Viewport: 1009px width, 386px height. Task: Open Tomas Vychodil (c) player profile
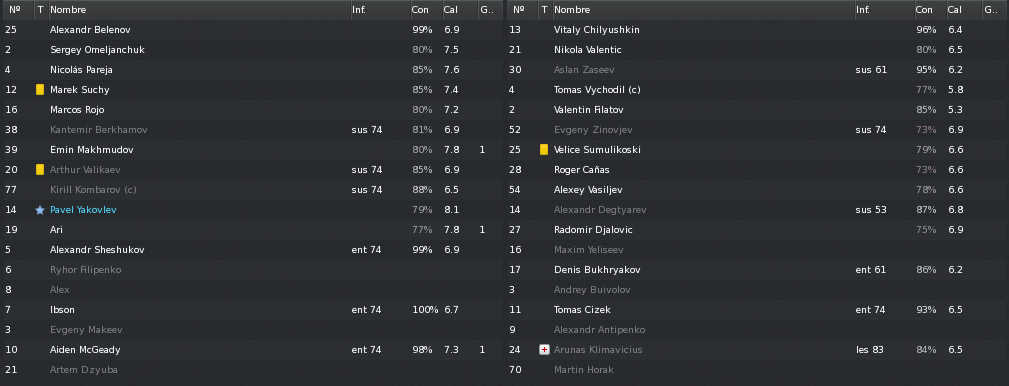pyautogui.click(x=597, y=90)
